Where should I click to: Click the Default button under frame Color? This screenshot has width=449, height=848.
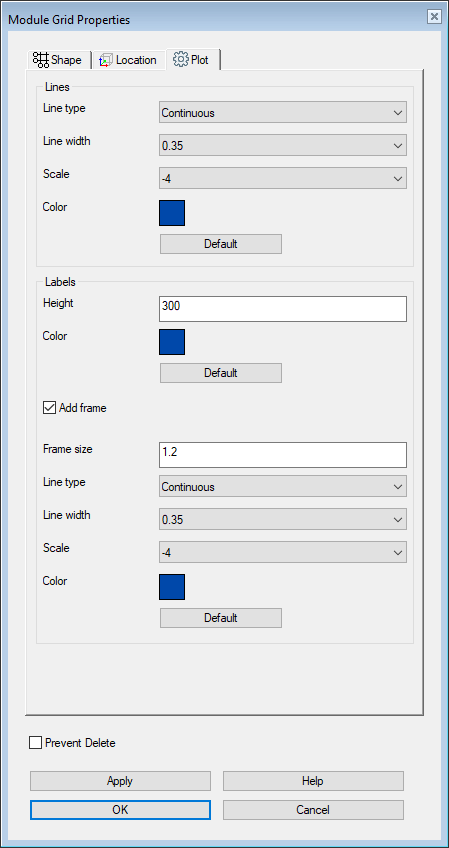point(221,618)
